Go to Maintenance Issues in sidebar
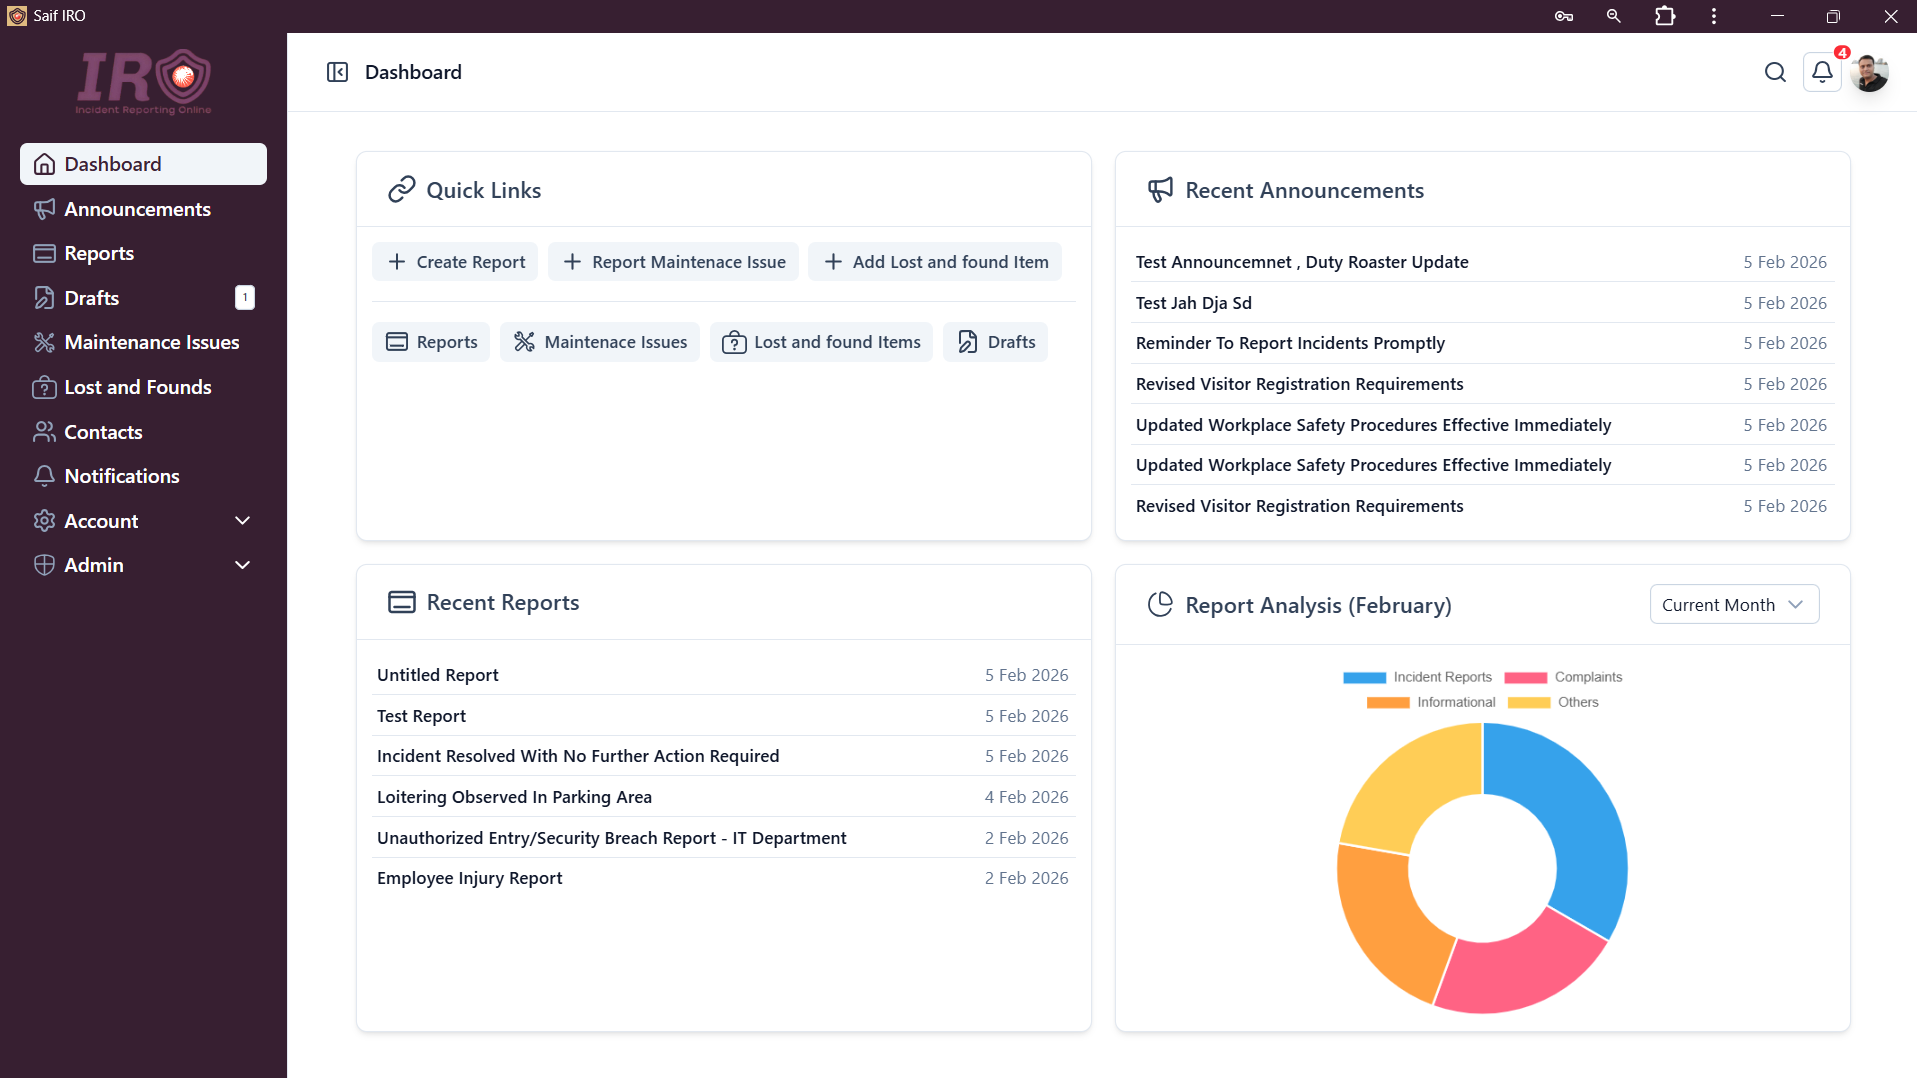 pos(151,342)
